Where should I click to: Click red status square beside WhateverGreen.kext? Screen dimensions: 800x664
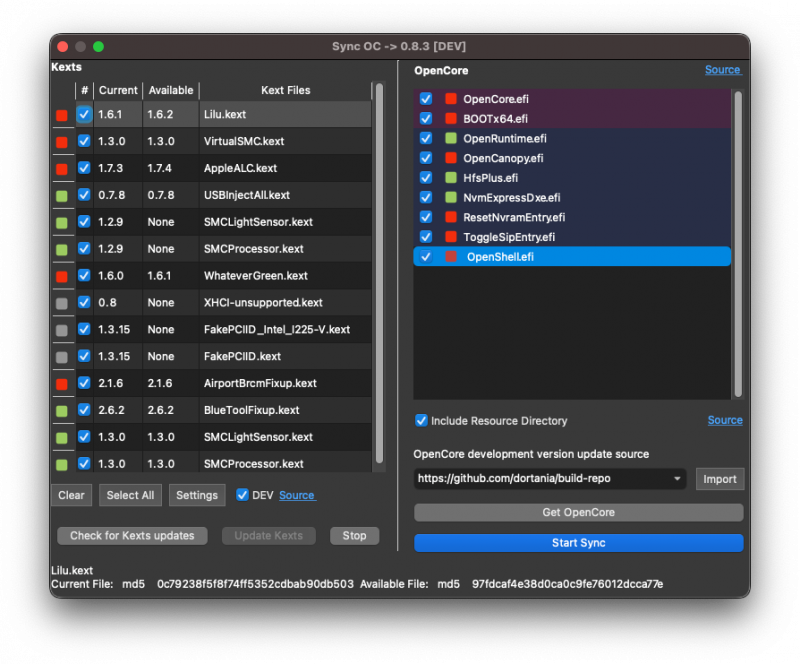click(62, 276)
